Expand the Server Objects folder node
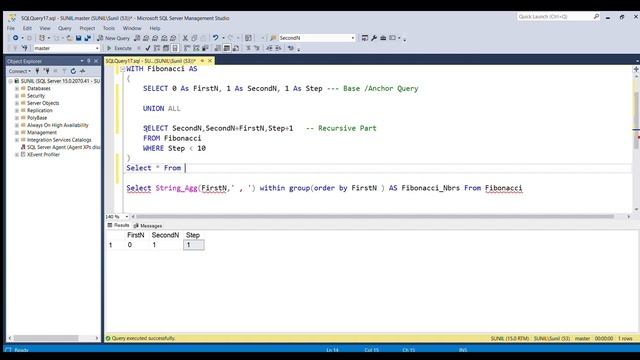The width and height of the screenshot is (640, 360). point(17,103)
